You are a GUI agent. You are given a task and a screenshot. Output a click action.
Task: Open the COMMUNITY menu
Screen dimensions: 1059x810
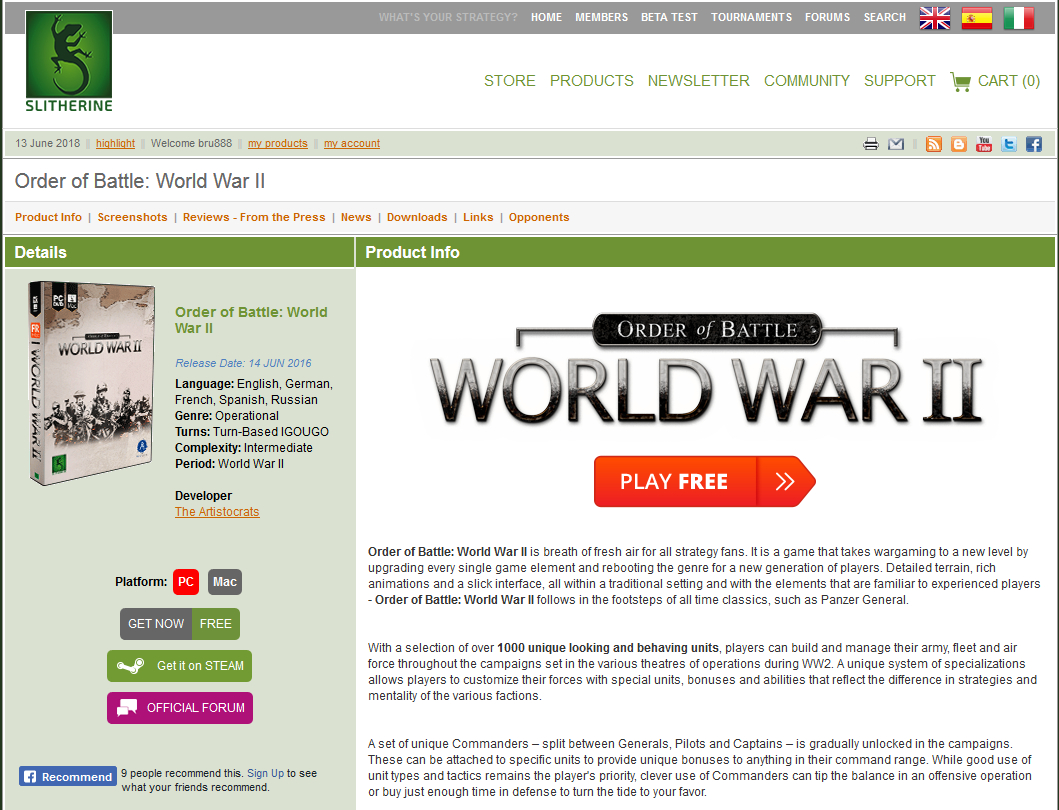point(806,81)
